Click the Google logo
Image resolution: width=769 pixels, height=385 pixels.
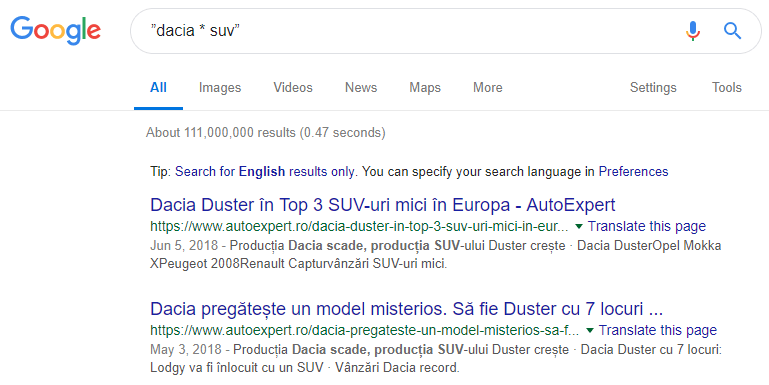pyautogui.click(x=55, y=30)
